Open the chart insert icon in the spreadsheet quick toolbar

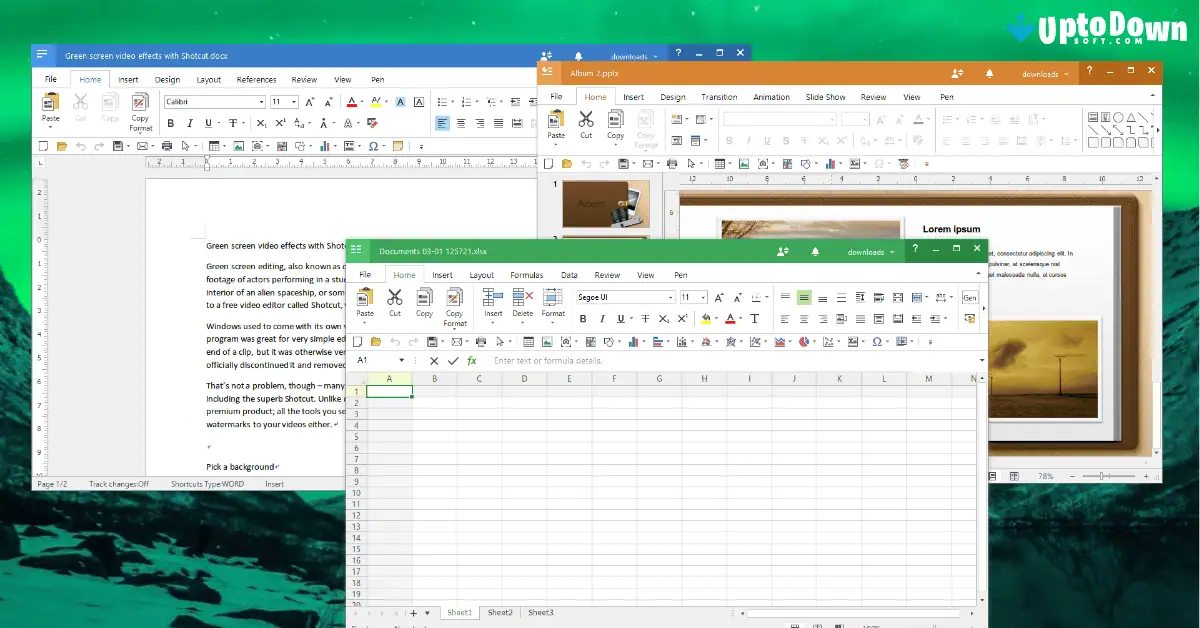pos(634,342)
